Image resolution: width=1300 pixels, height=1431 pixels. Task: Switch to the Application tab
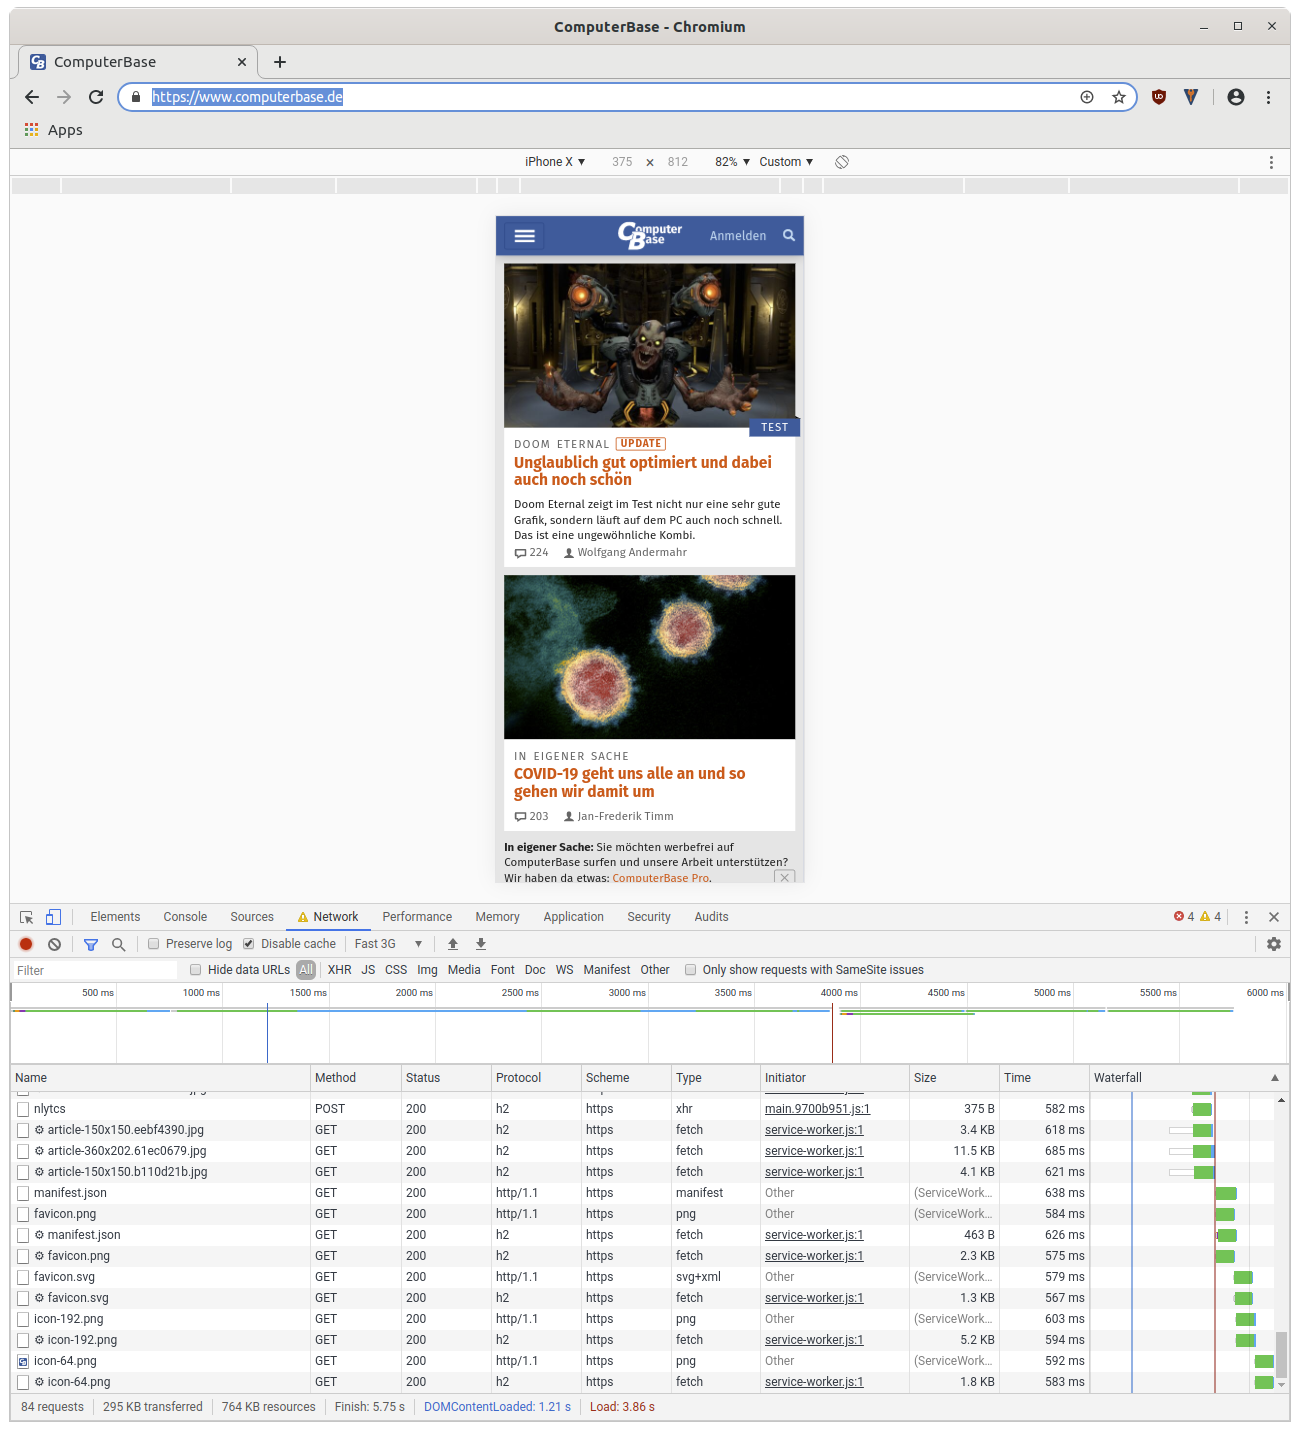(574, 917)
